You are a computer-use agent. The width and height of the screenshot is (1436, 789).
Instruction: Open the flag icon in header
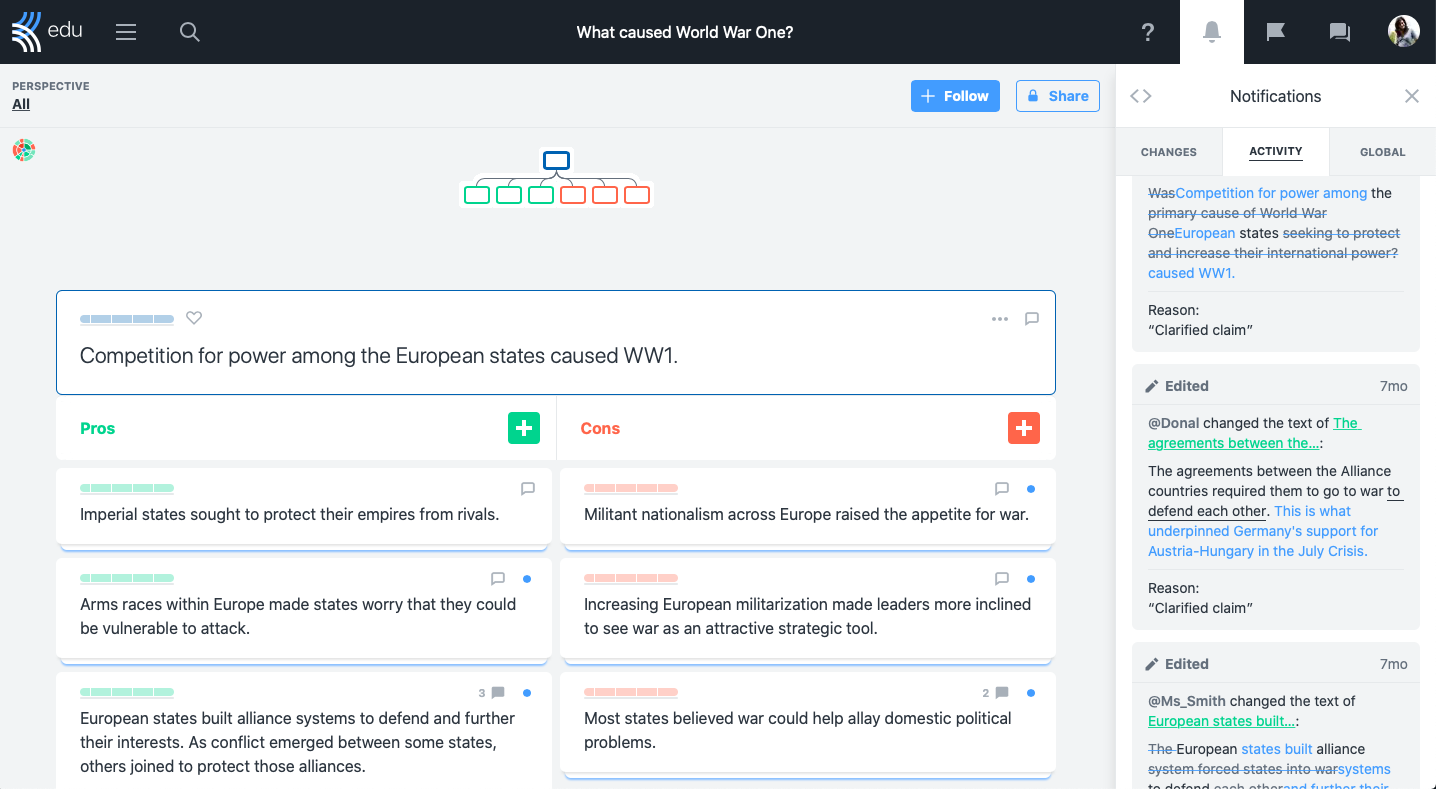[1276, 32]
